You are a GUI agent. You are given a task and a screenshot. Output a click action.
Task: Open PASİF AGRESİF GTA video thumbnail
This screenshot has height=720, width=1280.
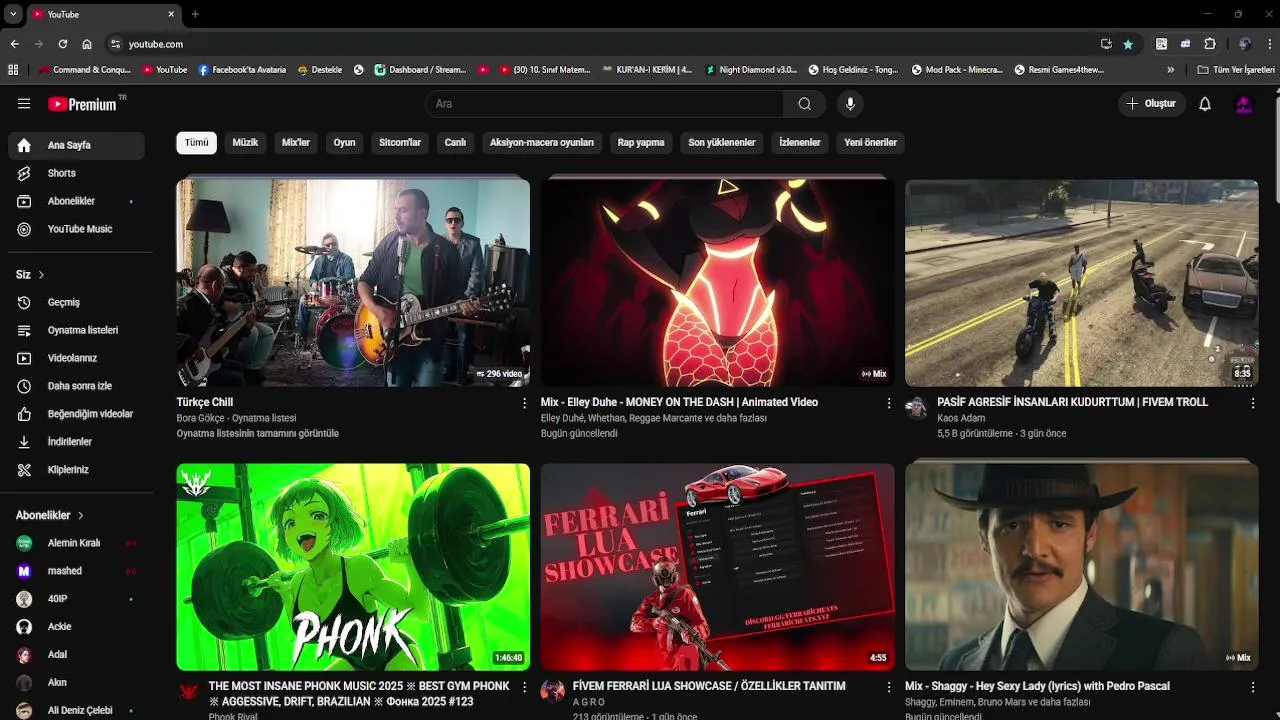point(1081,283)
